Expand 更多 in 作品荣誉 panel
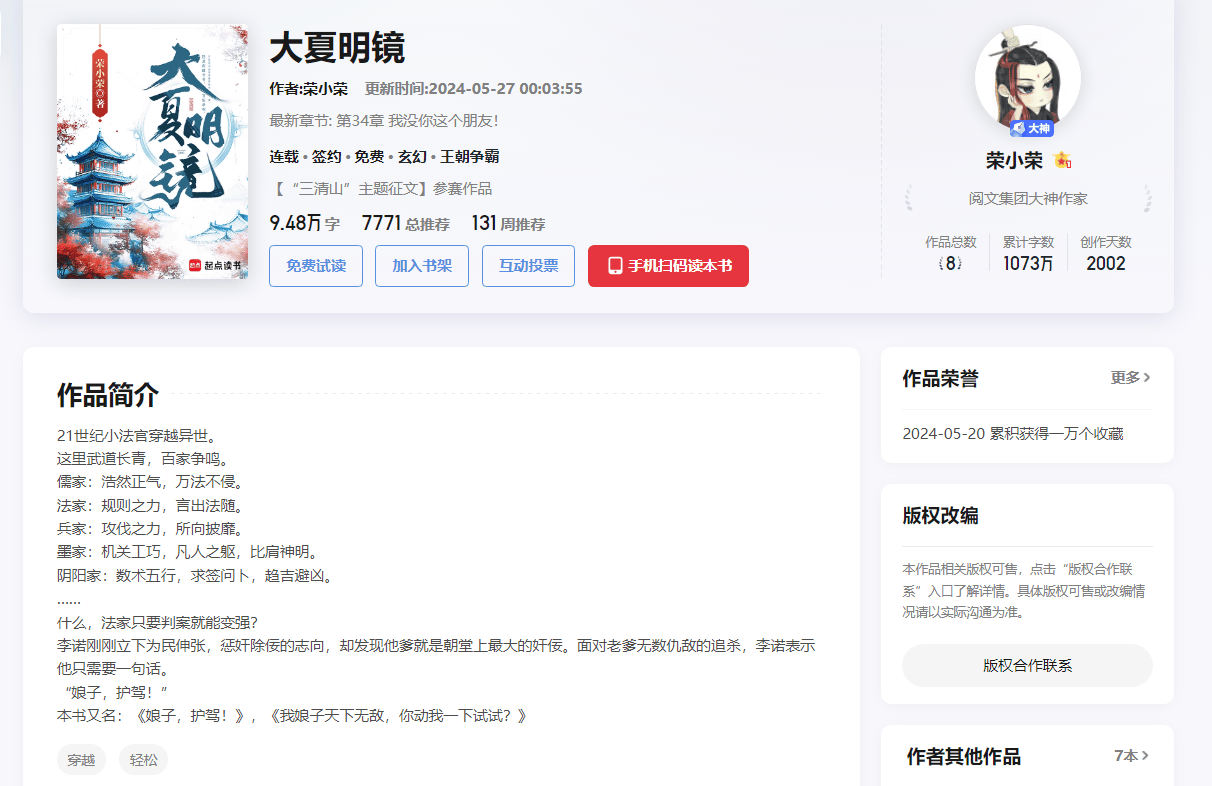 1131,378
